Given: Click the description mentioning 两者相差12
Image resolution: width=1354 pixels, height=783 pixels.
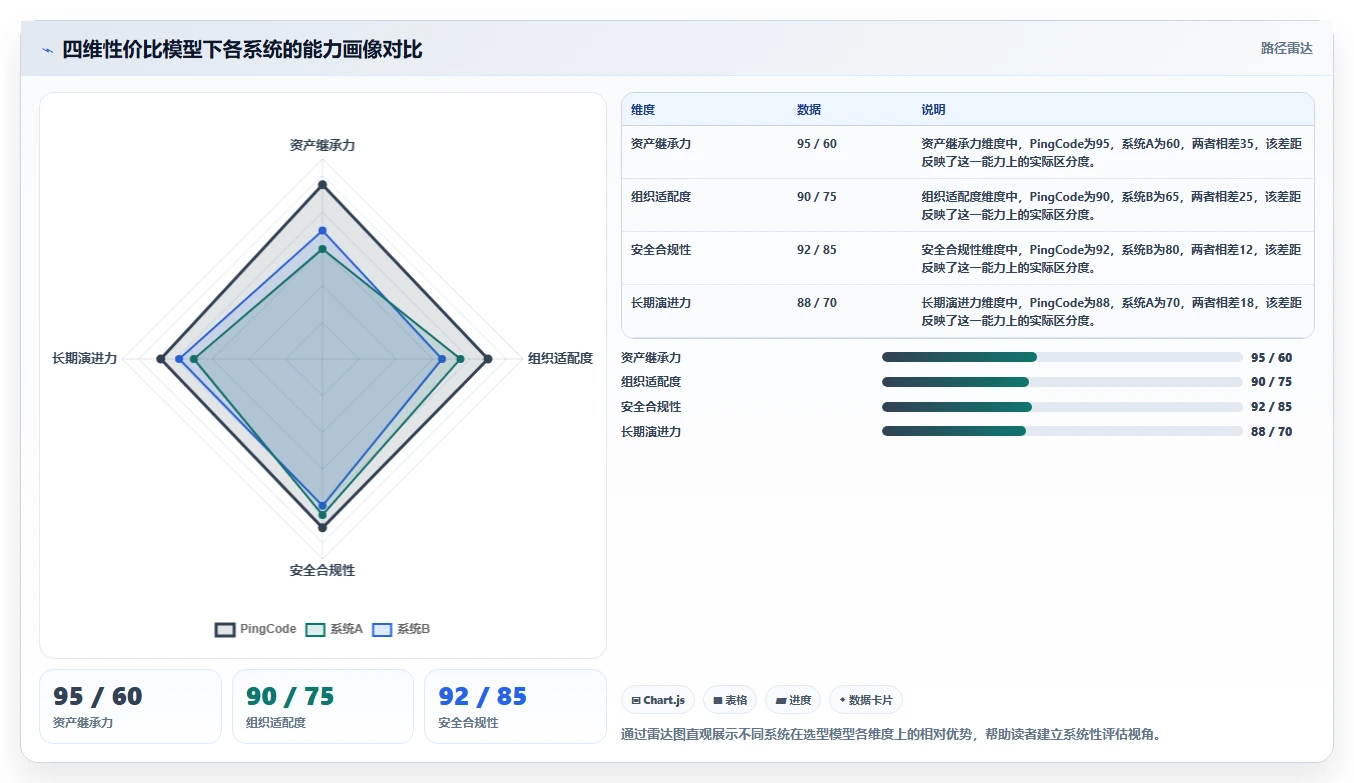Looking at the screenshot, I should (x=1111, y=258).
